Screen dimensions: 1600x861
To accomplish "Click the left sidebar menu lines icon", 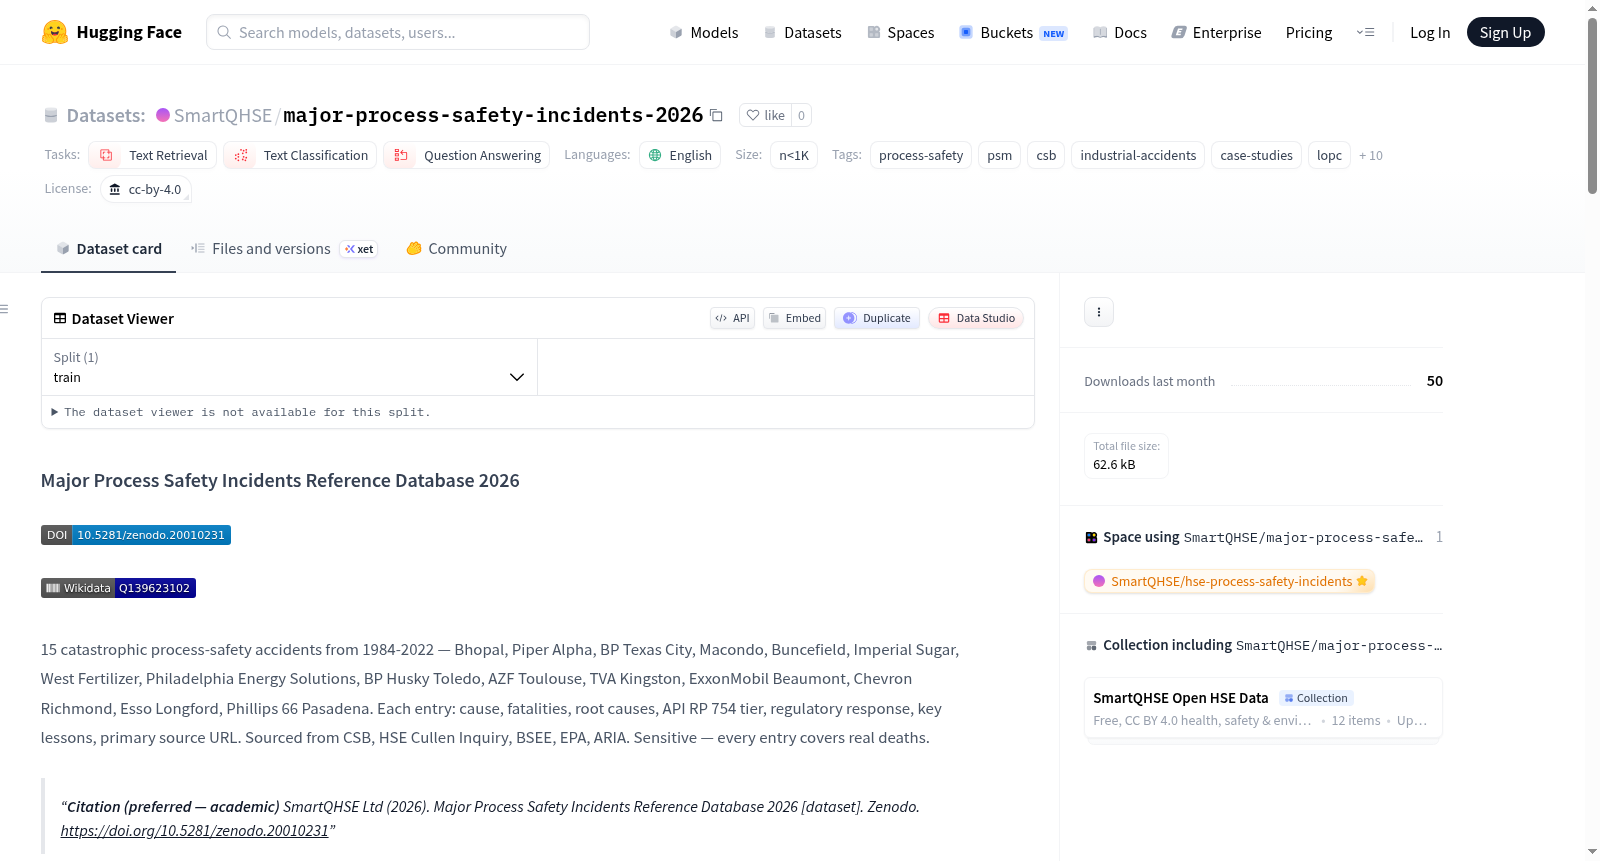I will [4, 309].
